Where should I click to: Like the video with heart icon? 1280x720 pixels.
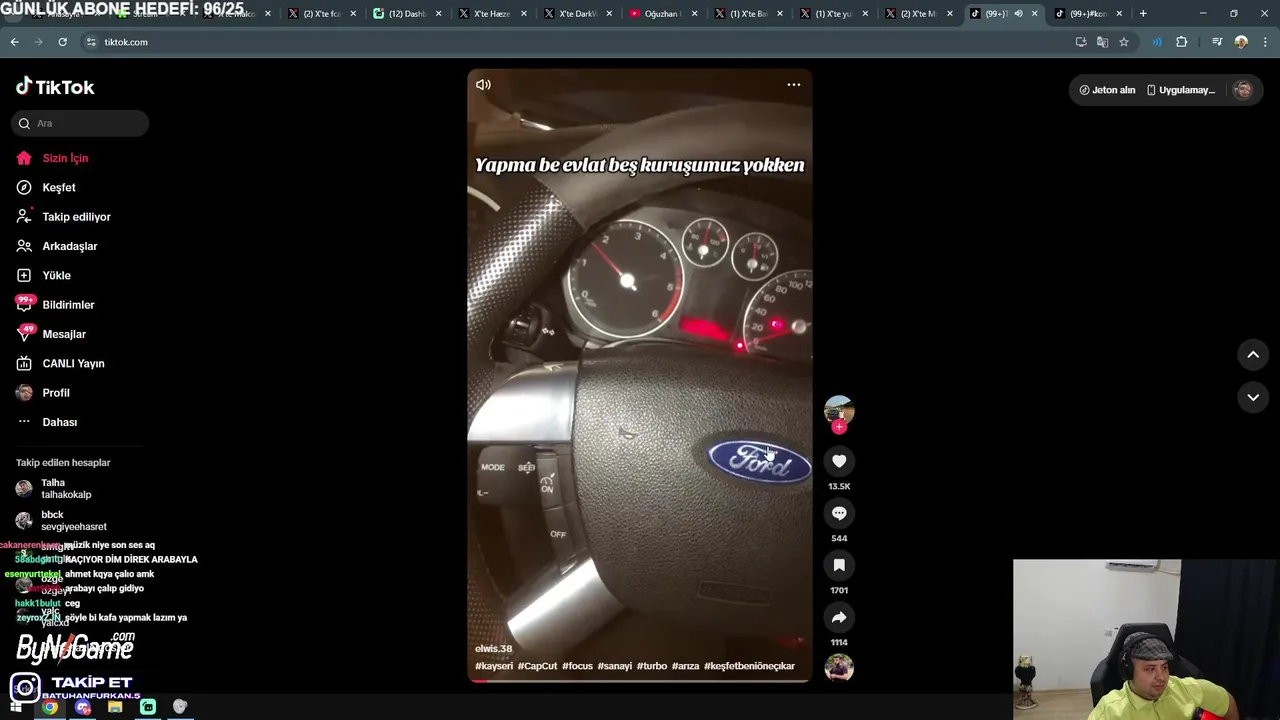[x=839, y=461]
